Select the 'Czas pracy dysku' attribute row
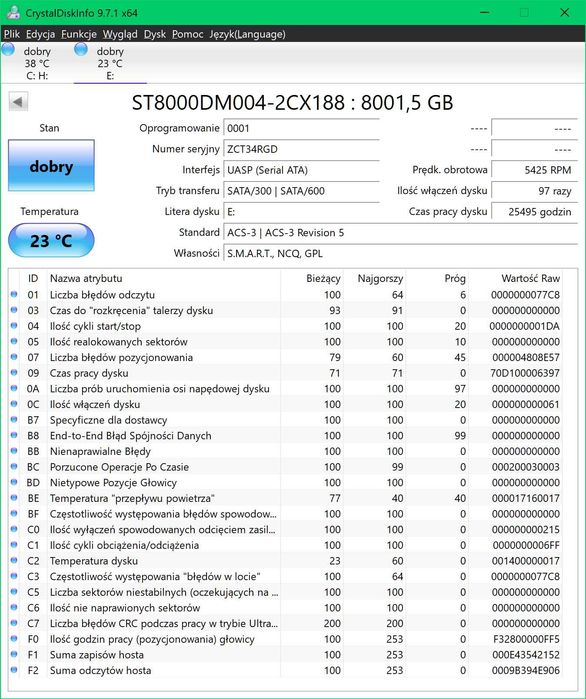This screenshot has height=699, width=586. (x=285, y=373)
